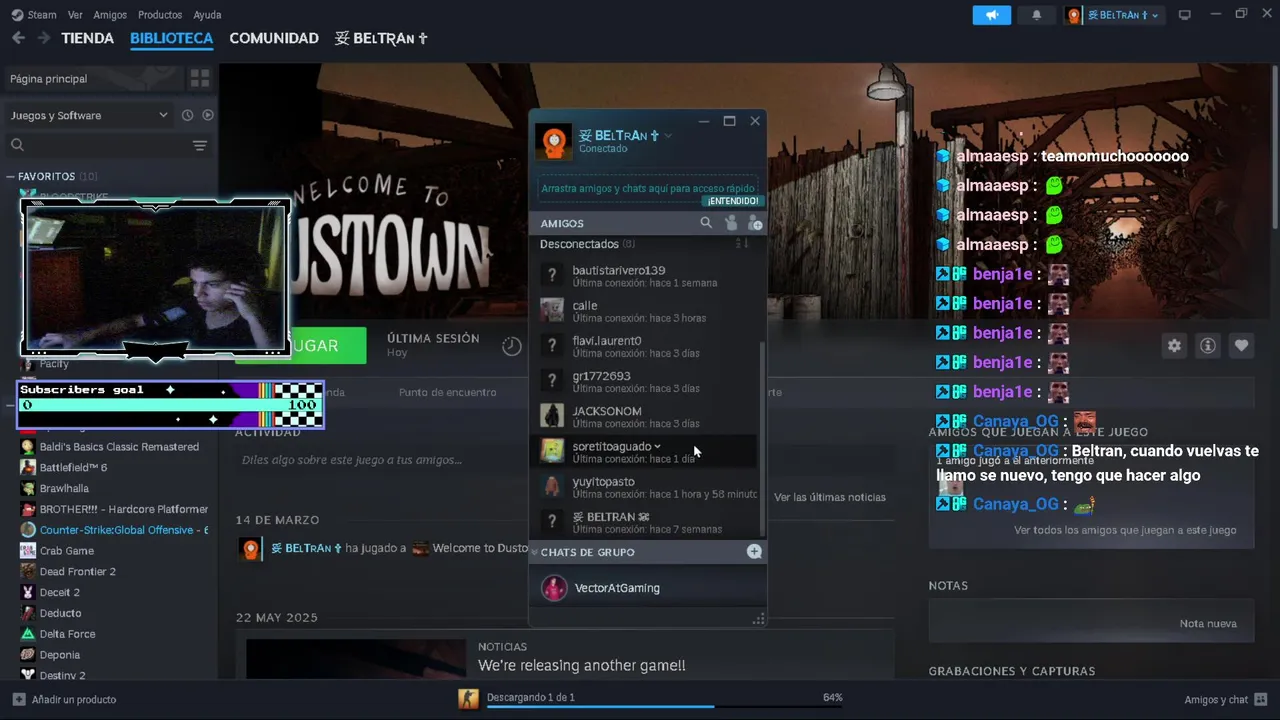Click the library search field
Viewport: 1280px width, 720px height.
[96, 146]
